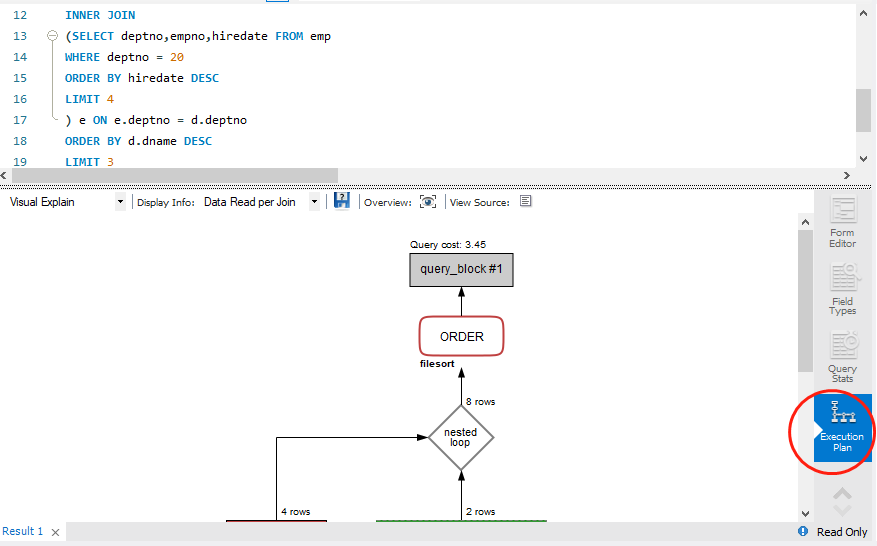
Task: Click the number 20 on line 14
Action: tap(177, 57)
